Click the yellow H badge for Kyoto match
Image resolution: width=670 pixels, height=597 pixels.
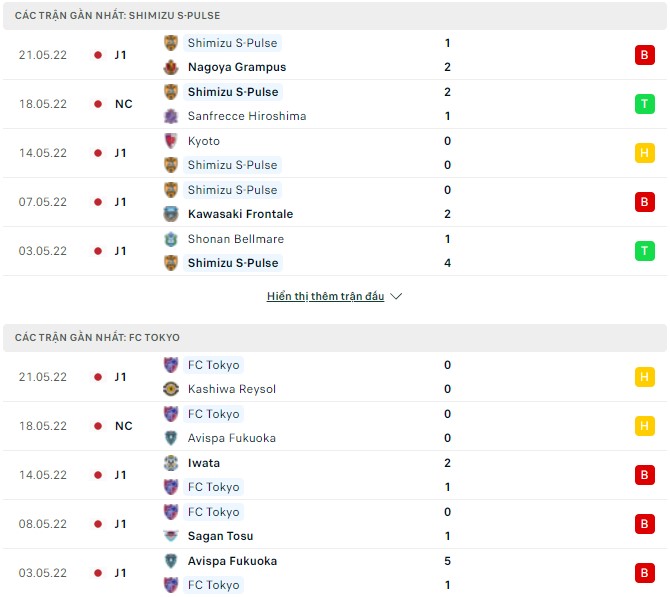point(645,153)
